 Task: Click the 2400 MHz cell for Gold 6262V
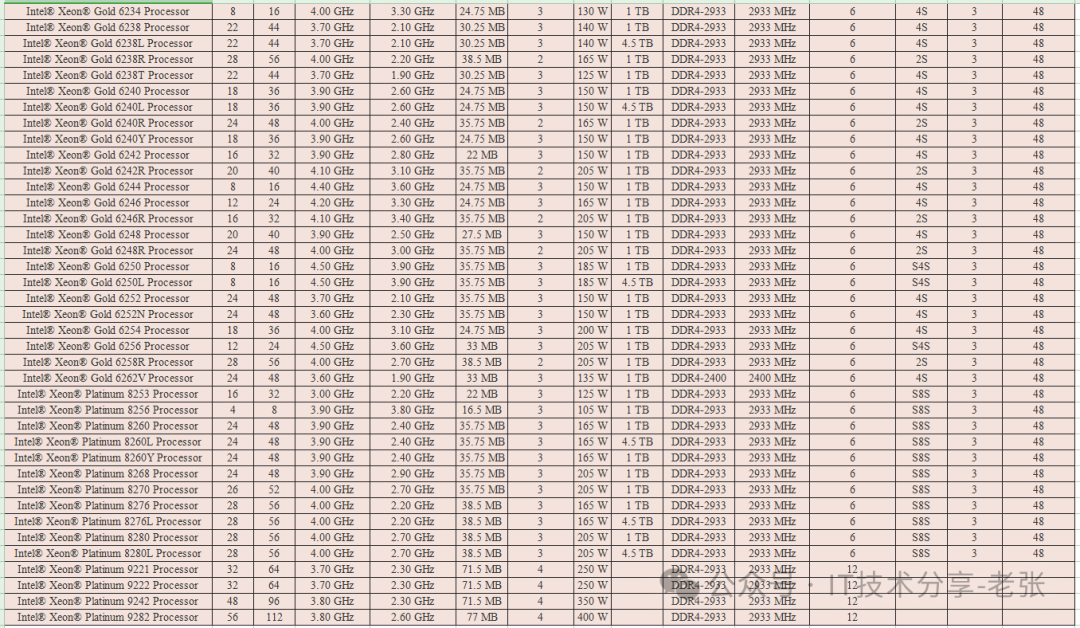(x=772, y=378)
